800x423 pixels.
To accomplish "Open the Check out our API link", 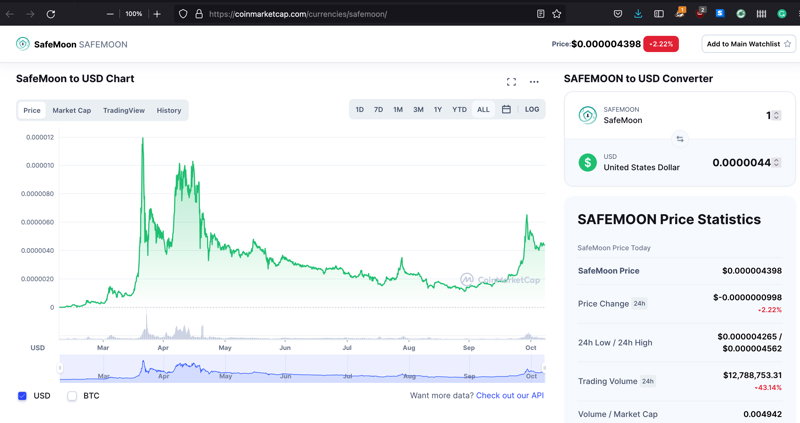I will (510, 395).
